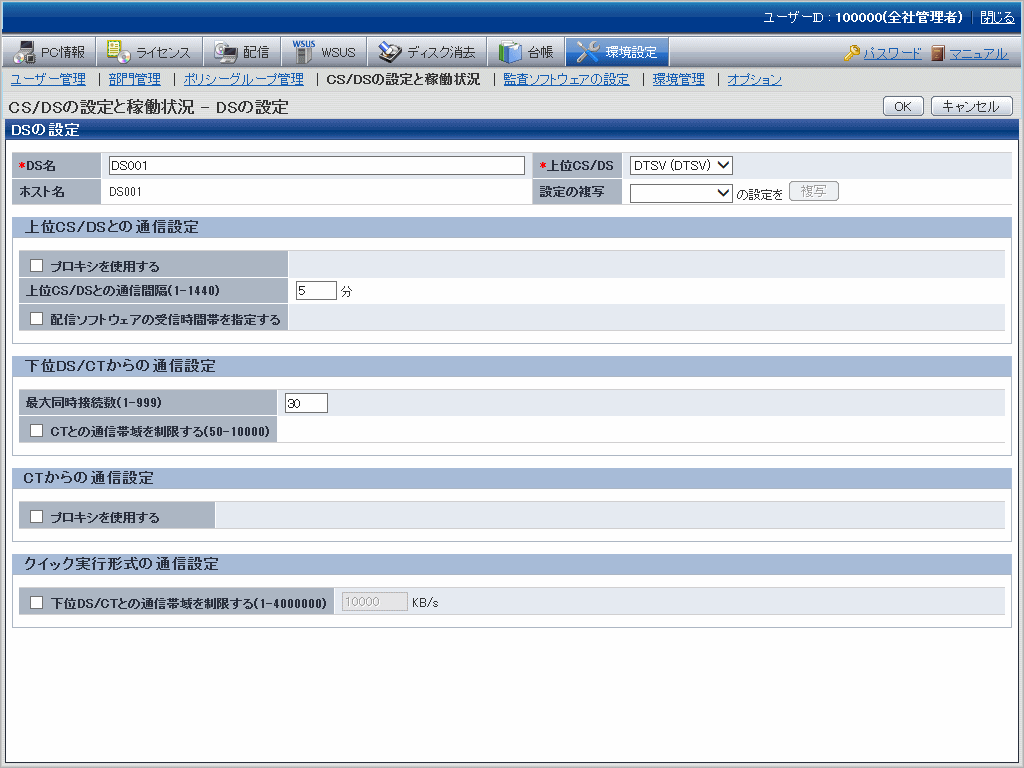Click the KB/s bandwidth field
This screenshot has width=1024, height=768.
375,601
